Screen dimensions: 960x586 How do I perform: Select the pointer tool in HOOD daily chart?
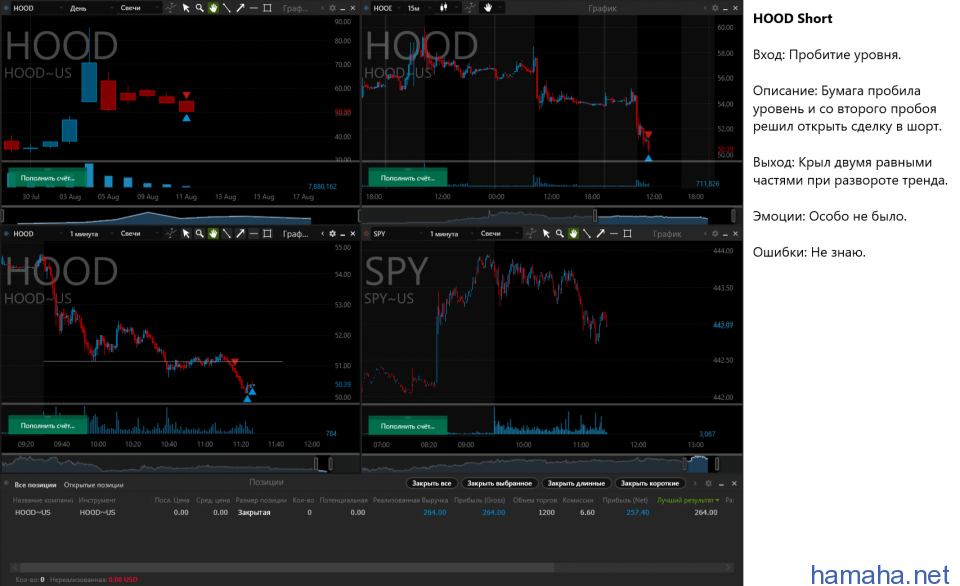[x=186, y=8]
